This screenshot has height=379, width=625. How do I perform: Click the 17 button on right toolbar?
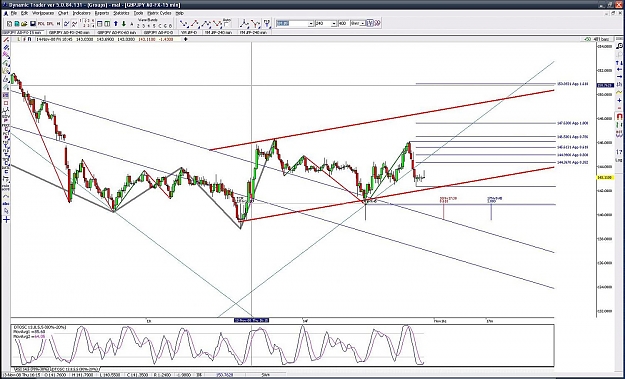619,151
